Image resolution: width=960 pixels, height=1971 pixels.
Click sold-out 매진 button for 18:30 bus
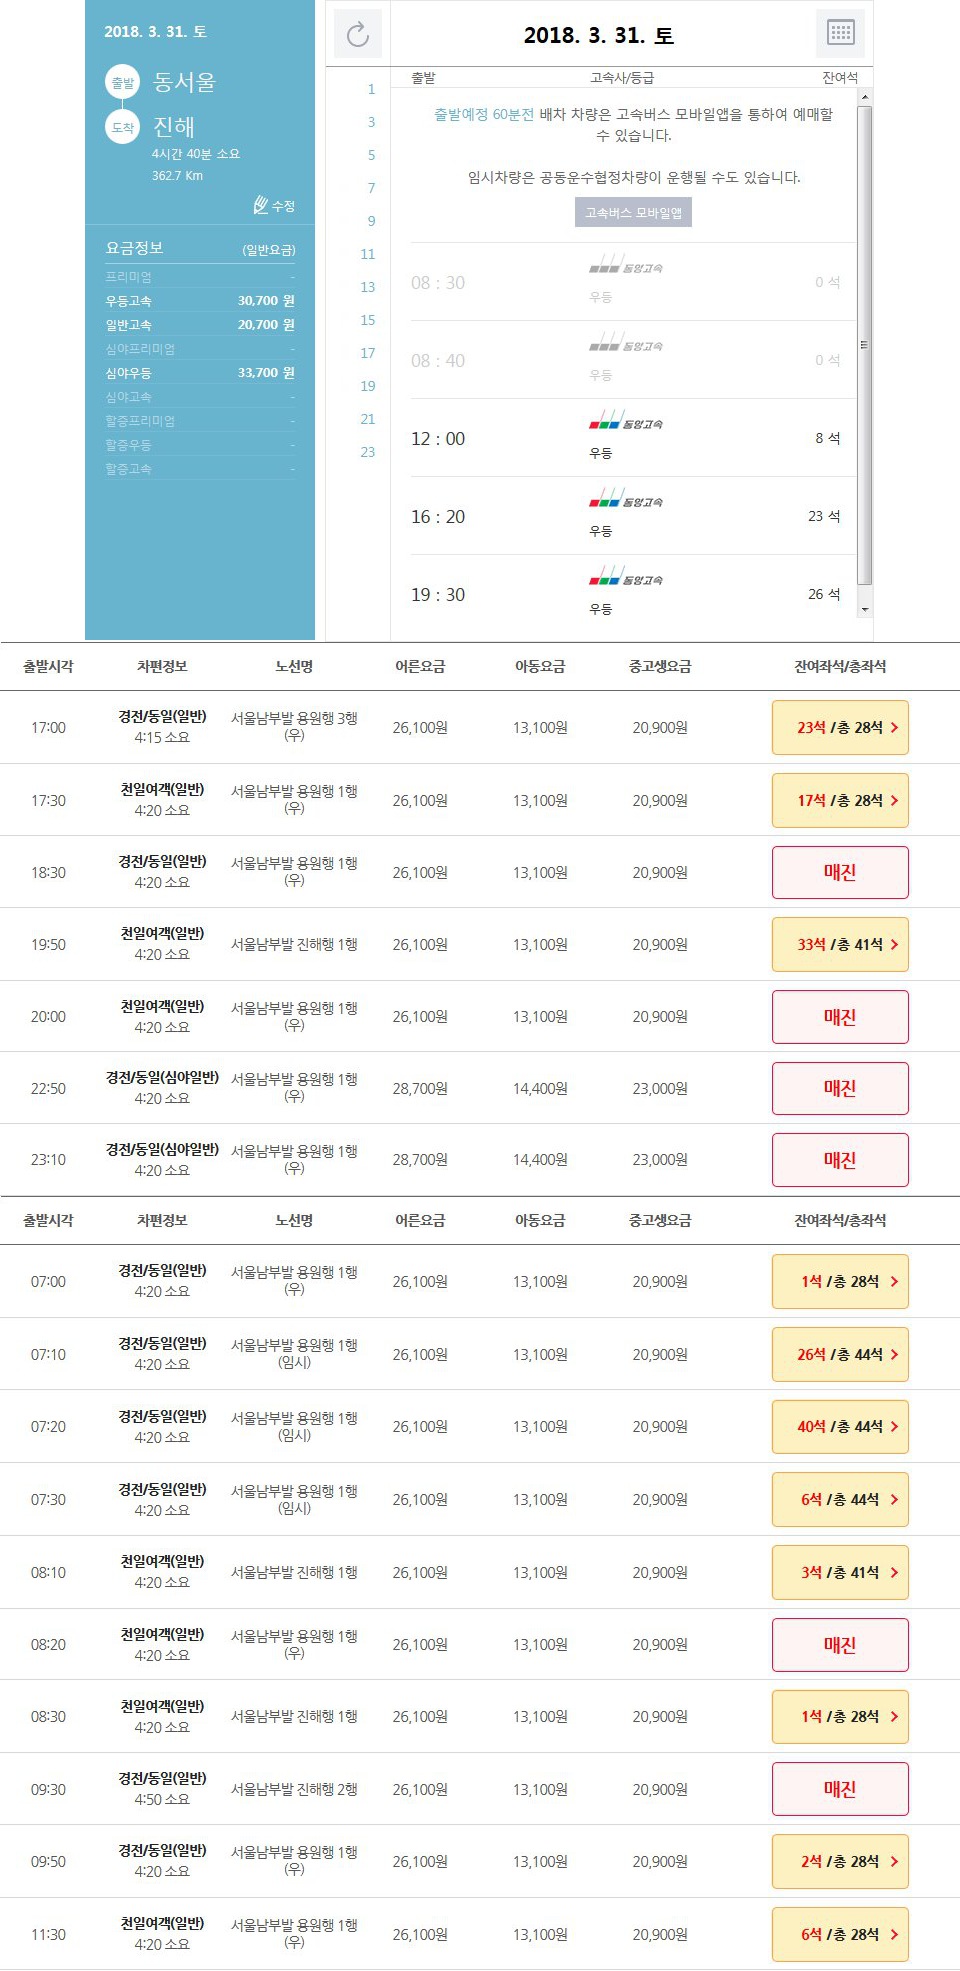tap(840, 873)
